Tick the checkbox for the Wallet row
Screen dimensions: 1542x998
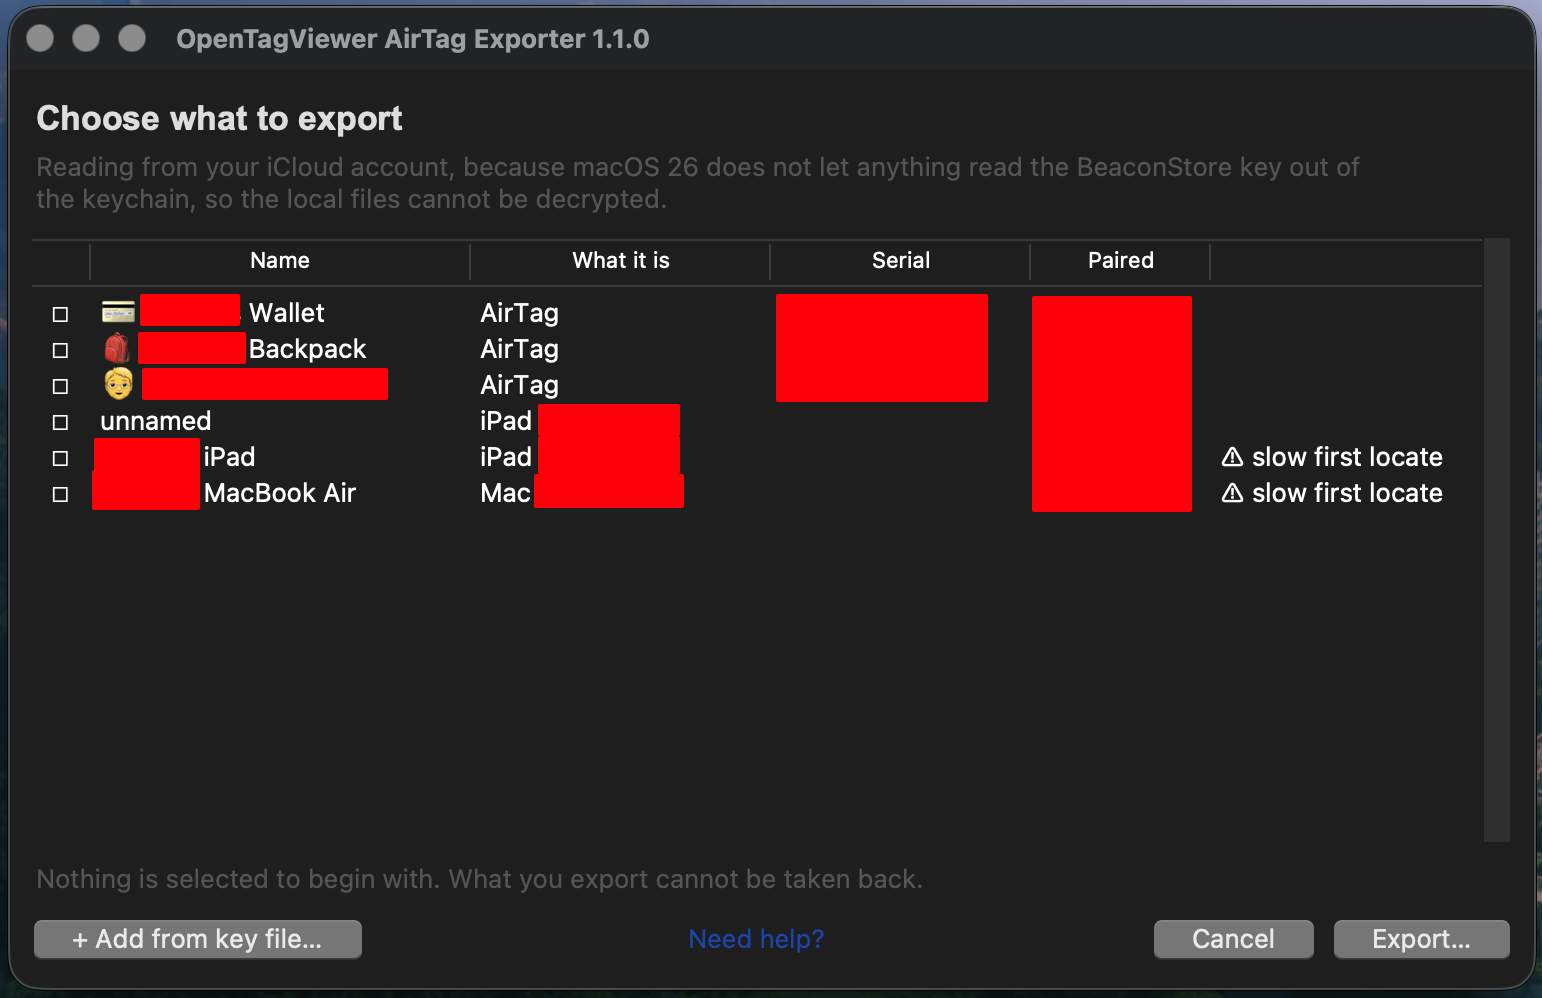coord(60,314)
